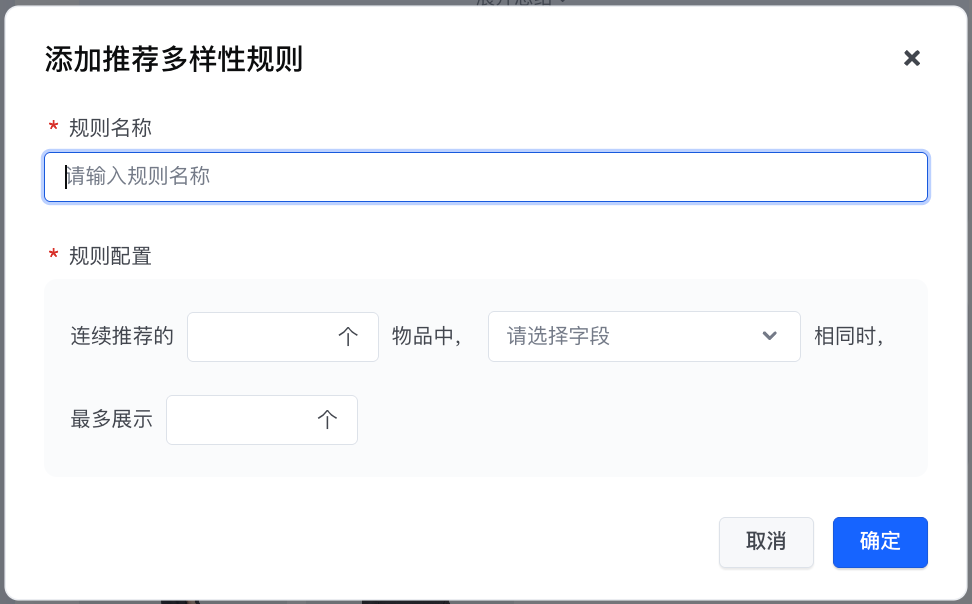Screen dimensions: 972x604
Task: Focus the 最多展示 count input
Action: click(241, 420)
